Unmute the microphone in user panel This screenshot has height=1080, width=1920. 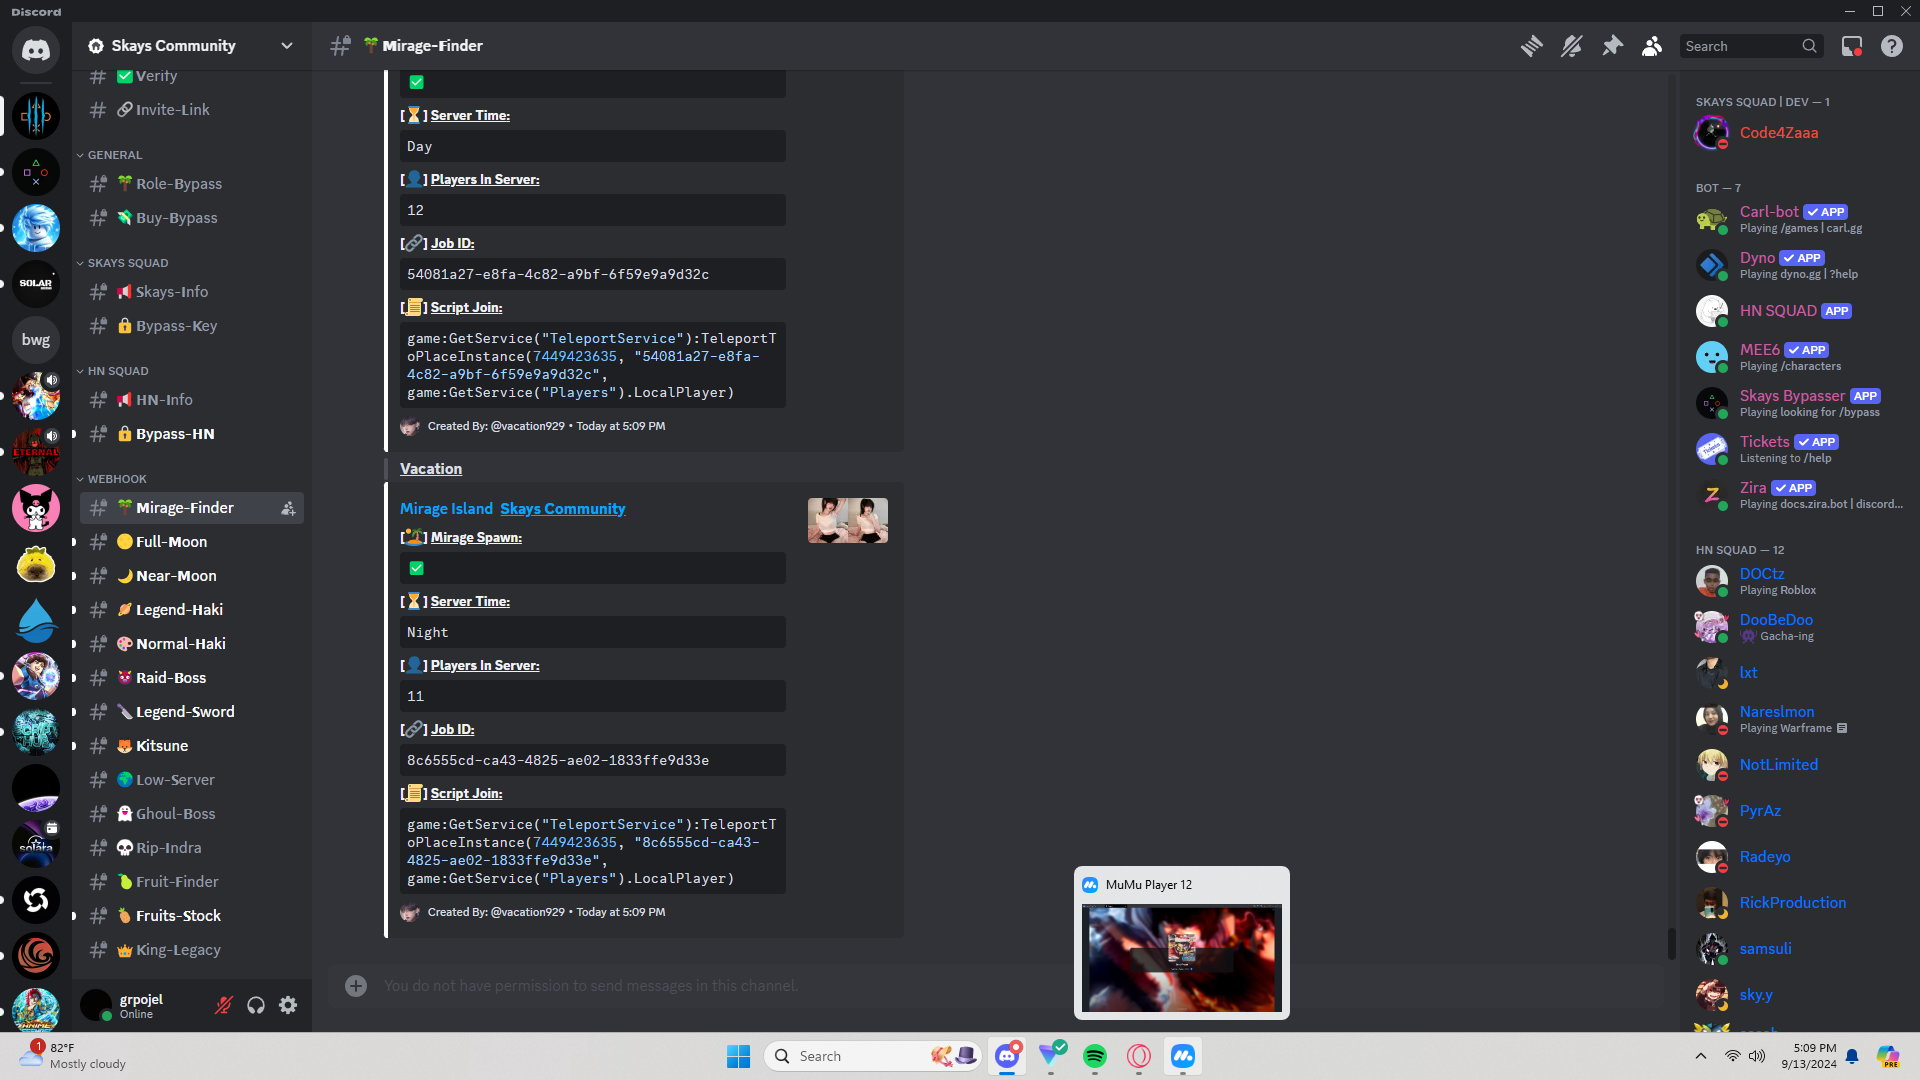click(224, 1005)
